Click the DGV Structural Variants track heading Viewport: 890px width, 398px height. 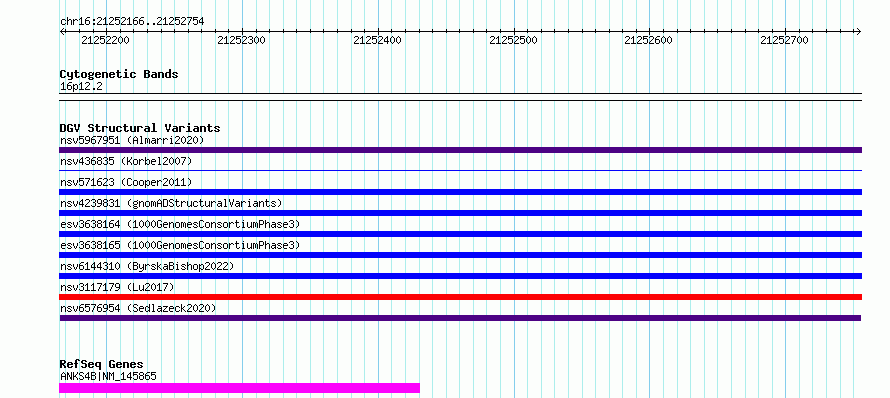[140, 128]
